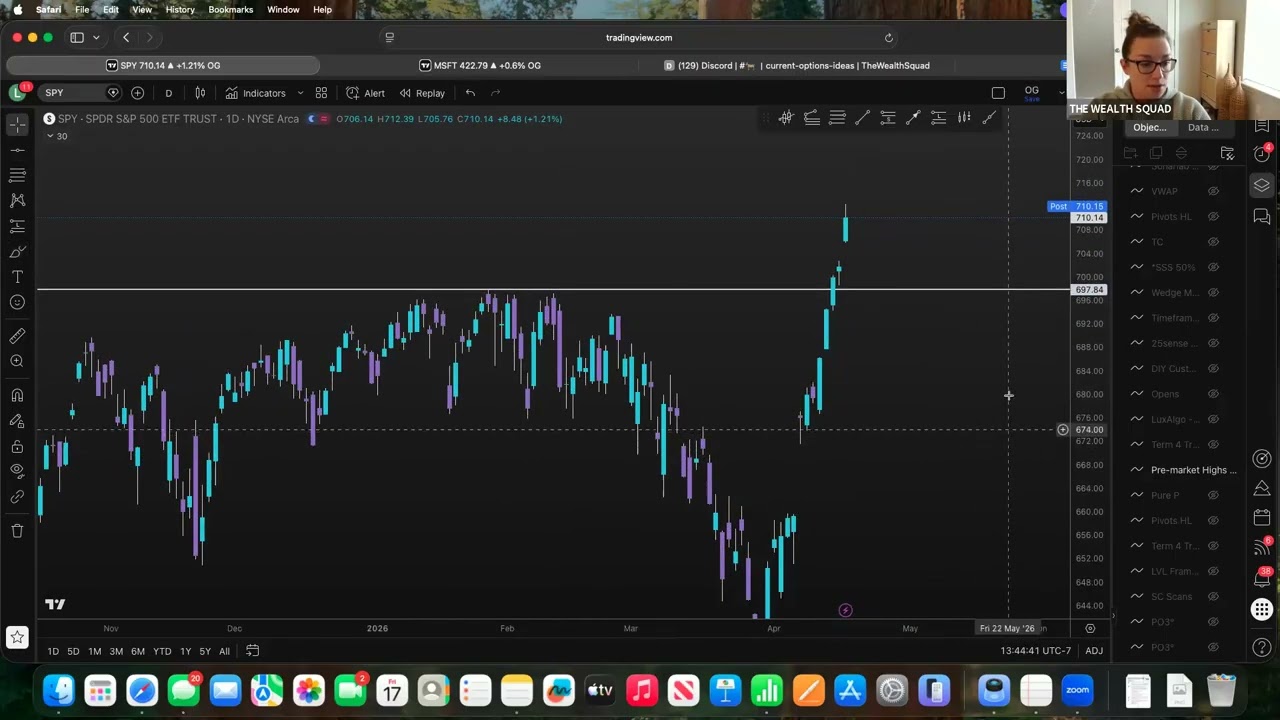Open the calendar icon in right sidebar
1280x720 pixels.
pos(1262,517)
